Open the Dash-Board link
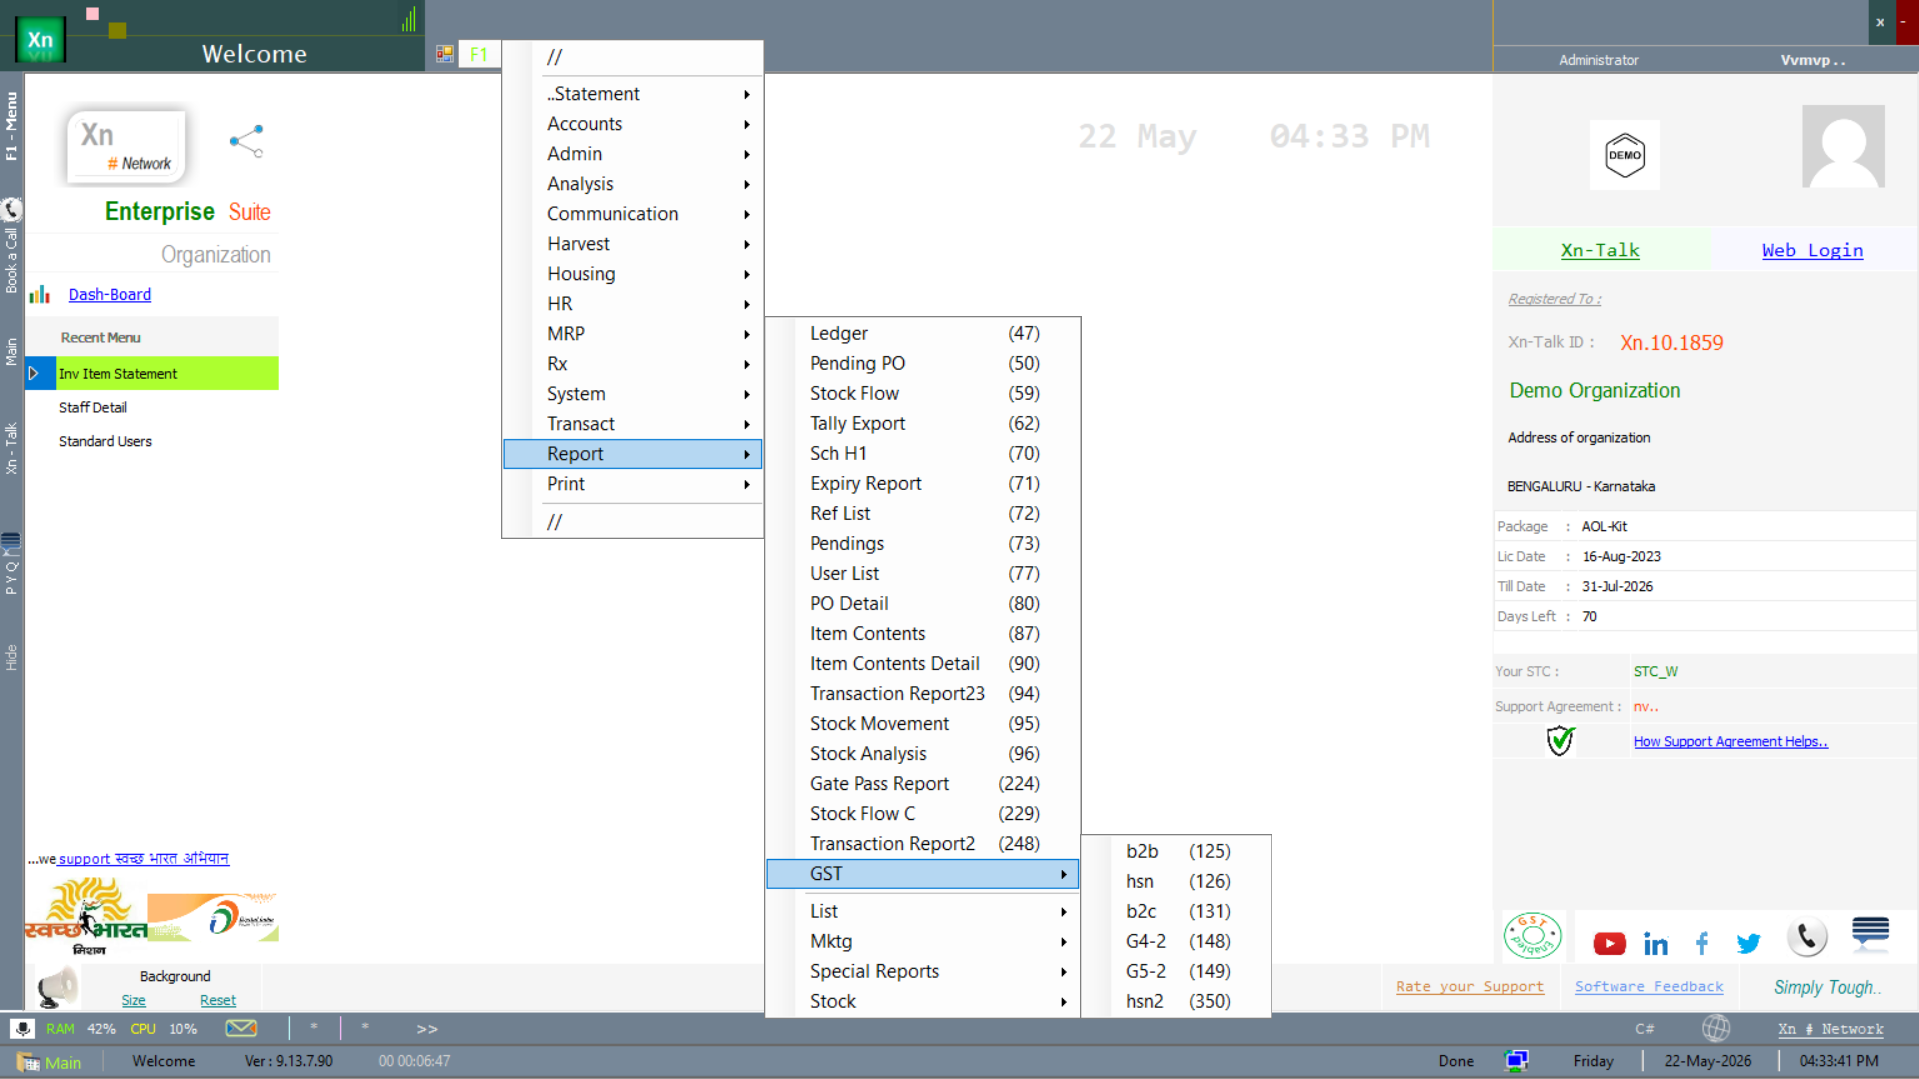This screenshot has width=1919, height=1079. (109, 294)
